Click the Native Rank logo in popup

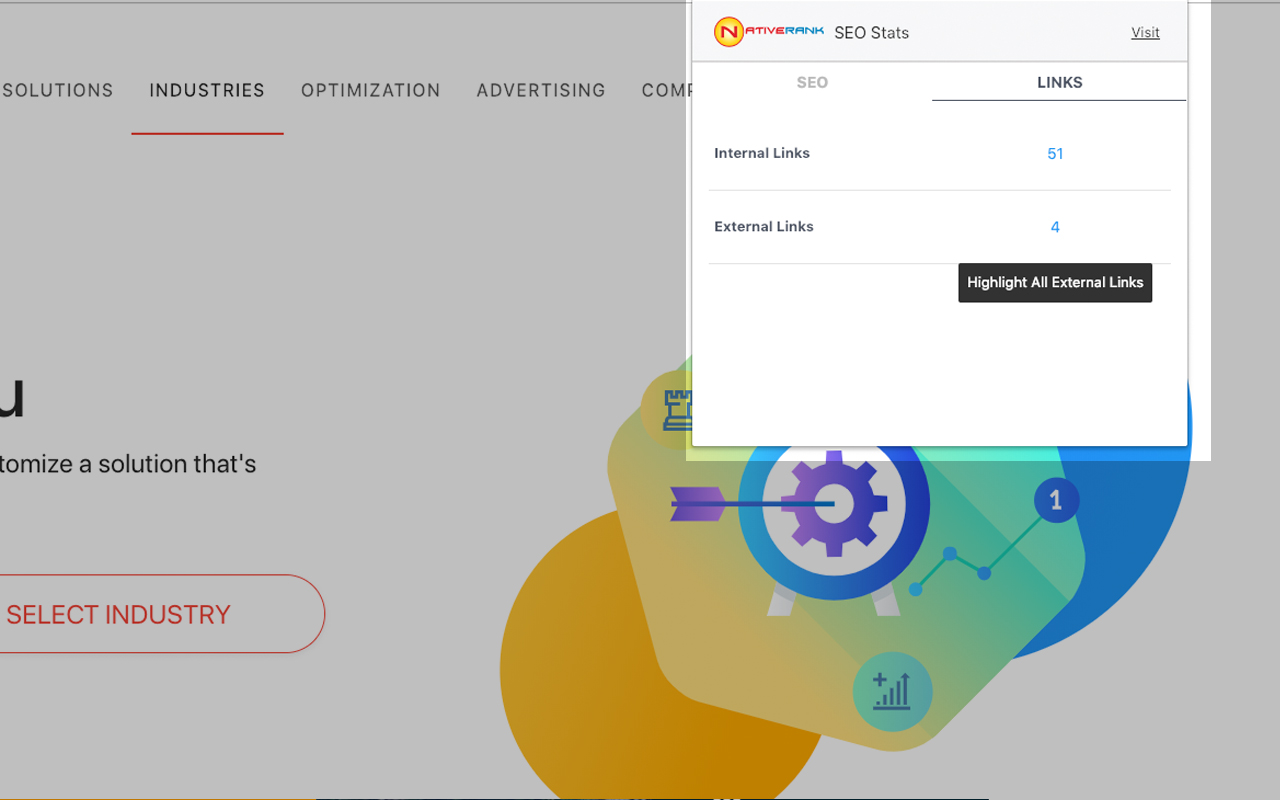(768, 32)
